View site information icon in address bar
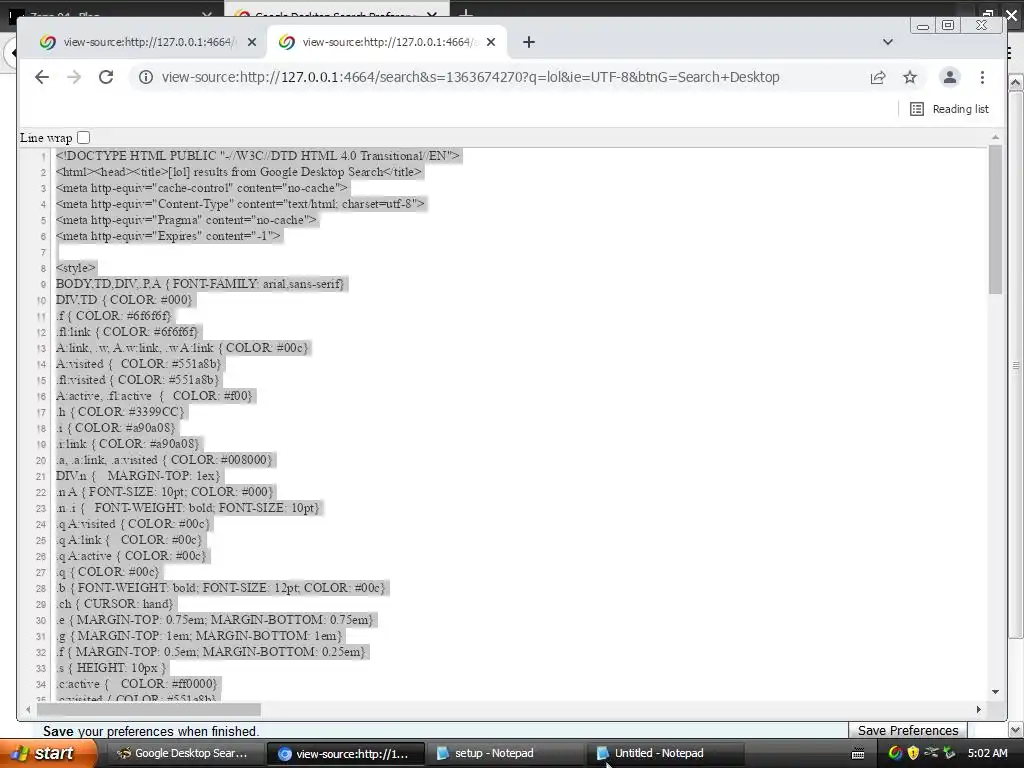Viewport: 1024px width, 768px height. pos(146,77)
